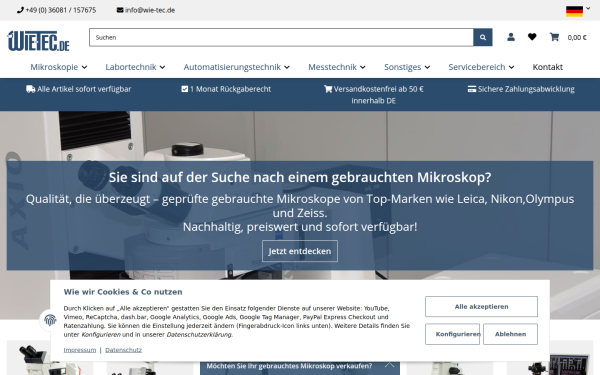The image size is (600, 375).
Task: Click the info@wie-tec.de email address
Action: pyautogui.click(x=150, y=10)
